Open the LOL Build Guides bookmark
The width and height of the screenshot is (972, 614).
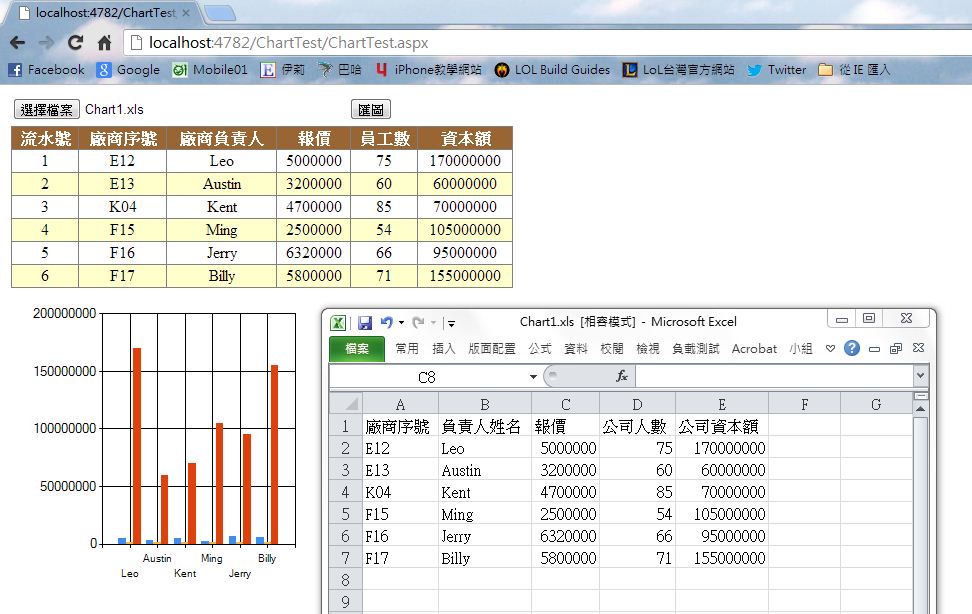(552, 70)
